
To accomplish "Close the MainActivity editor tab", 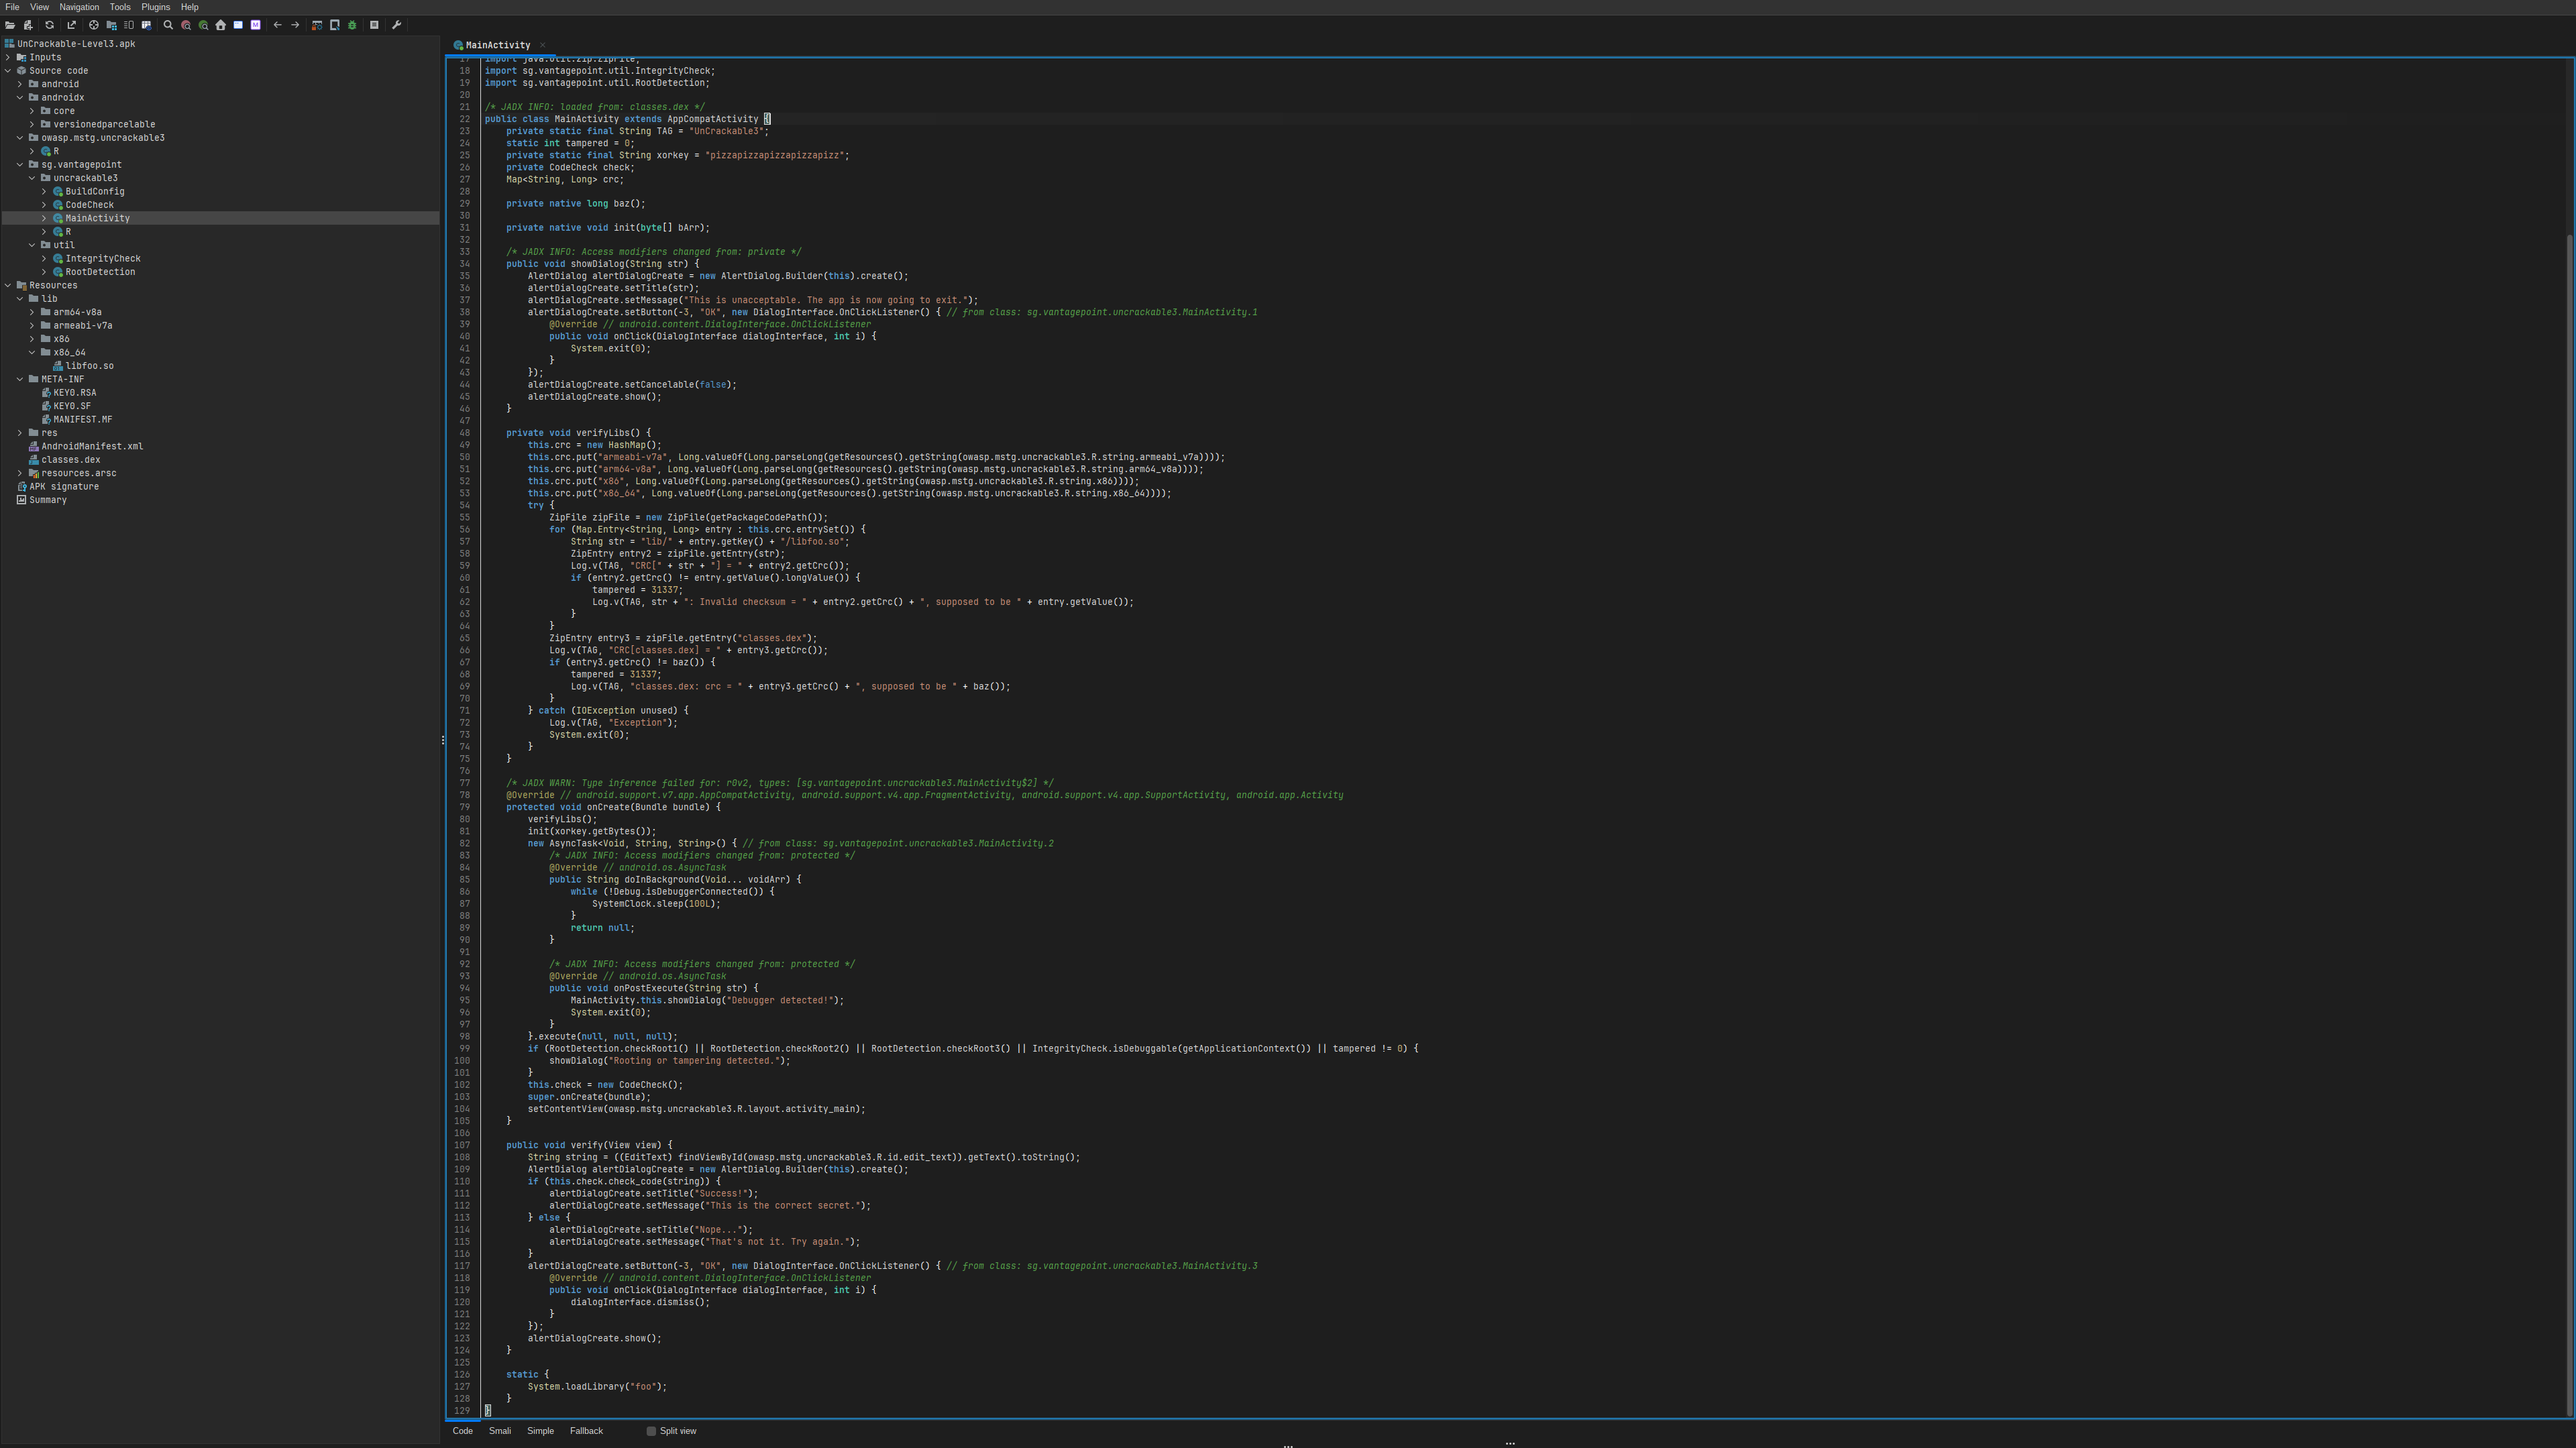I will point(542,45).
